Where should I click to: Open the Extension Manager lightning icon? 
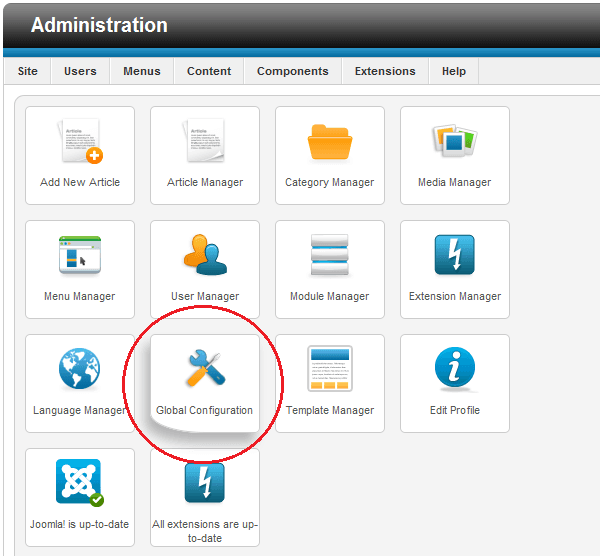455,255
